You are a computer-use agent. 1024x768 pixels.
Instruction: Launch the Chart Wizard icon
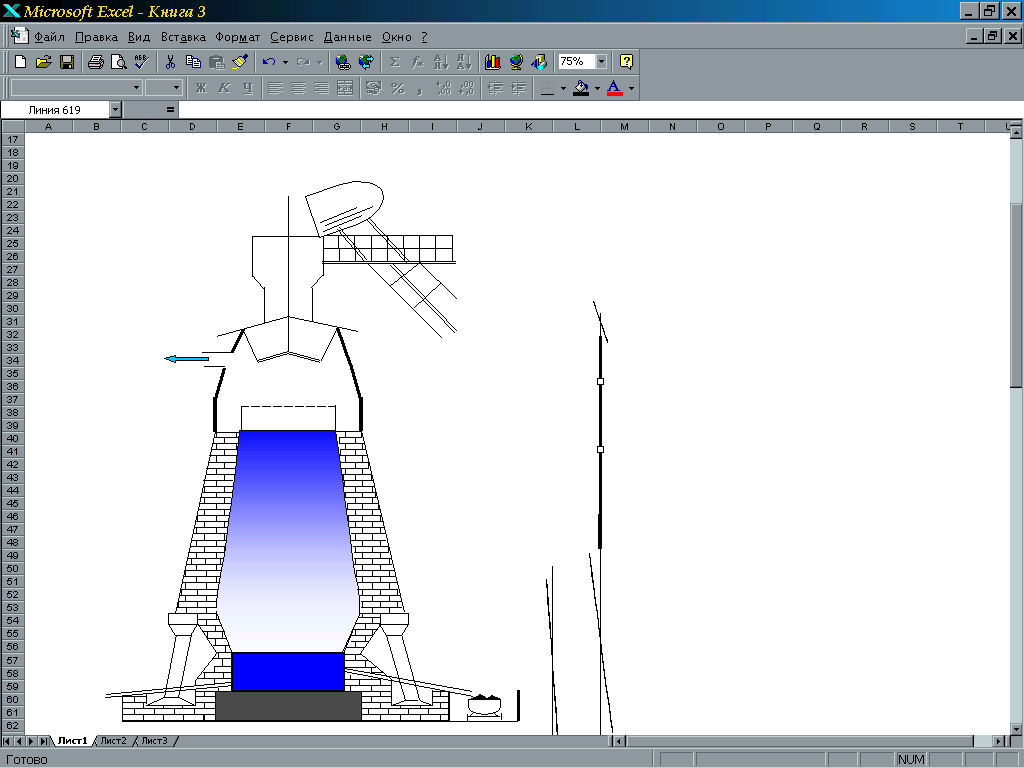[493, 62]
